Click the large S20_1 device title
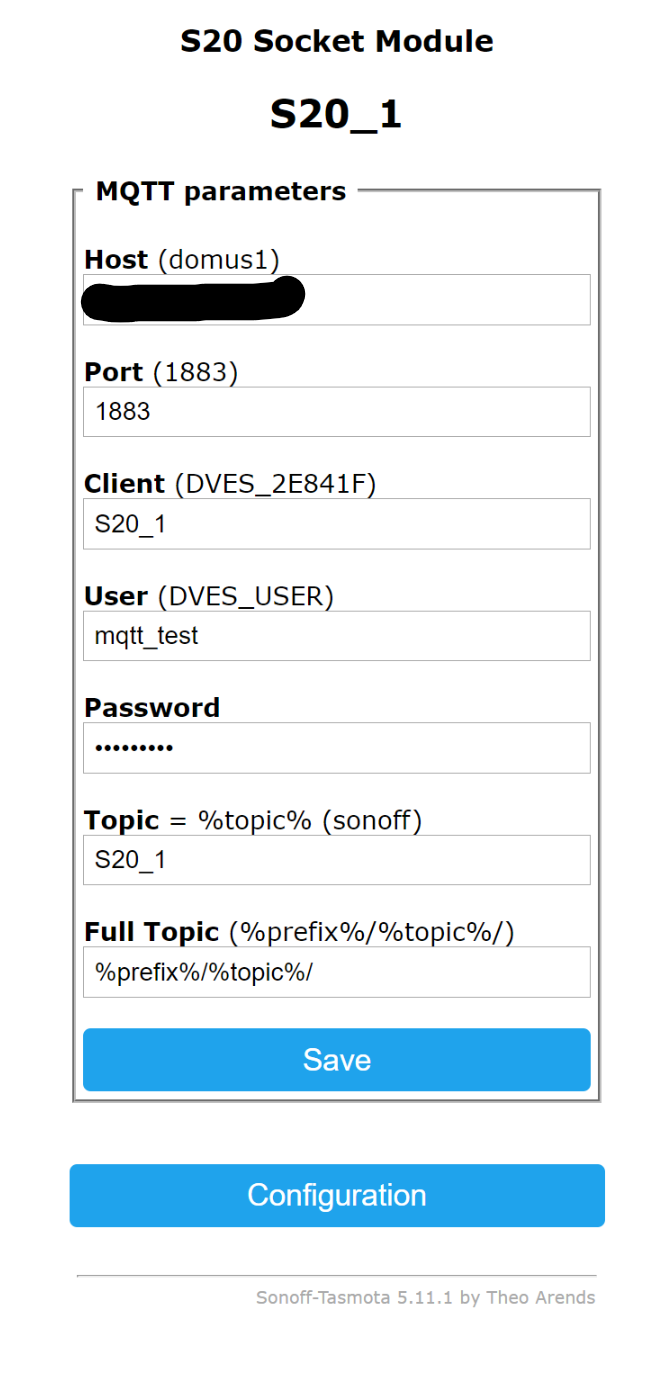 (336, 114)
